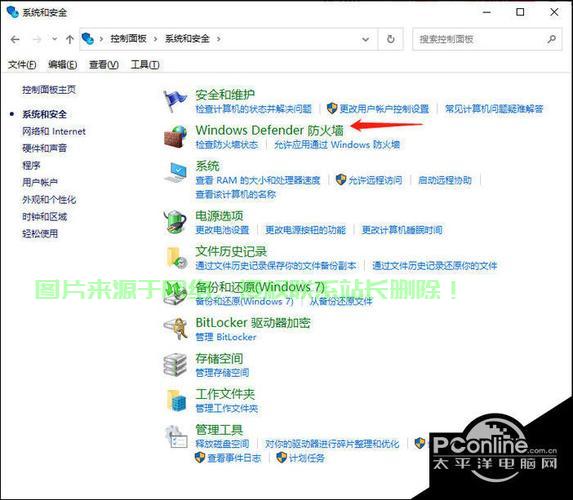Image resolution: width=573 pixels, height=500 pixels.
Task: Open recent locations dropdown arrow
Action: point(54,38)
